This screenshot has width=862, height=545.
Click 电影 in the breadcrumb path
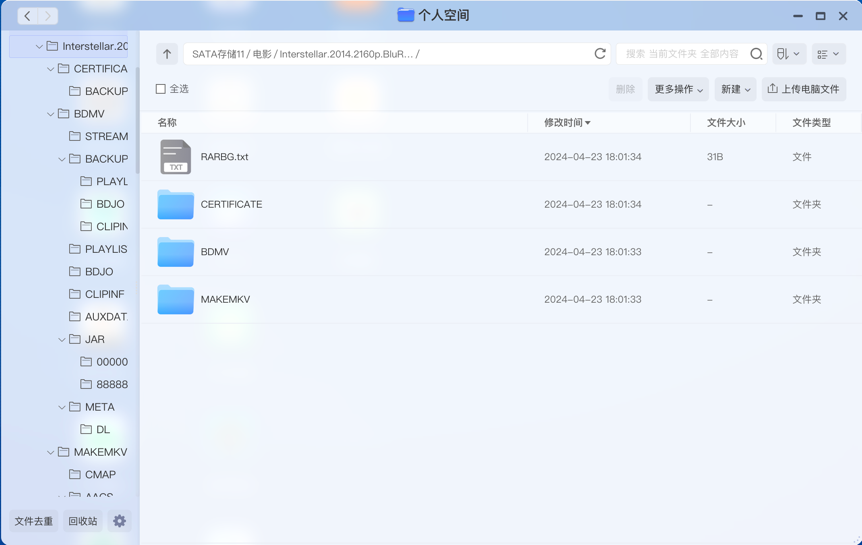coord(262,54)
